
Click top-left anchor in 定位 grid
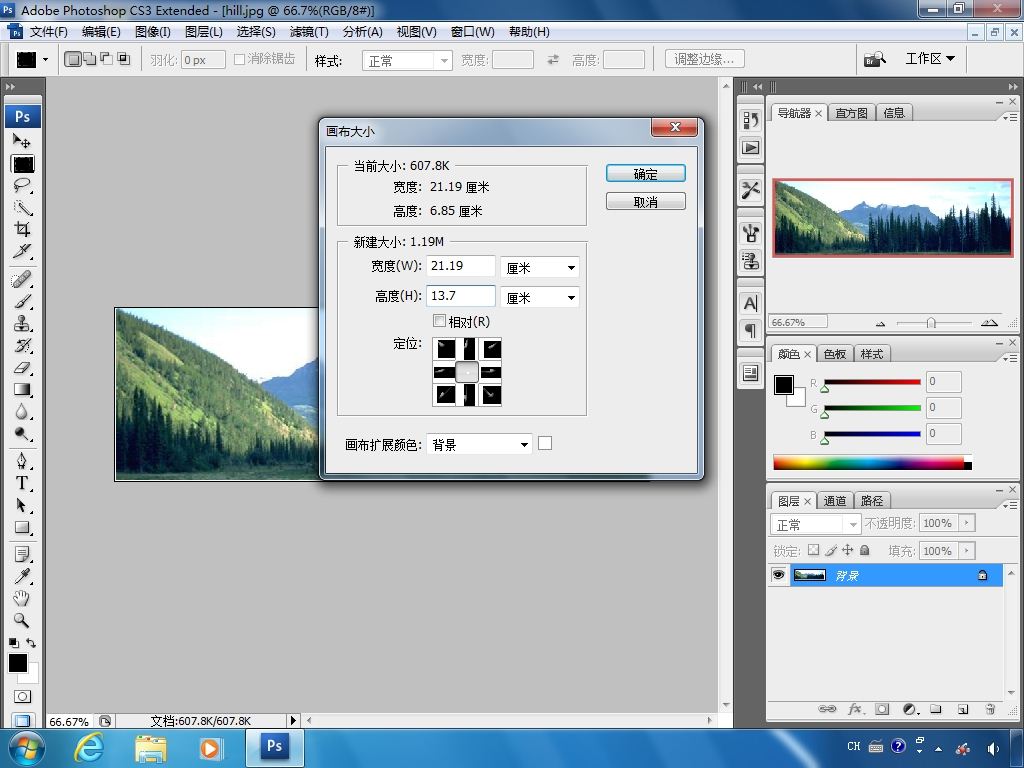(x=446, y=349)
